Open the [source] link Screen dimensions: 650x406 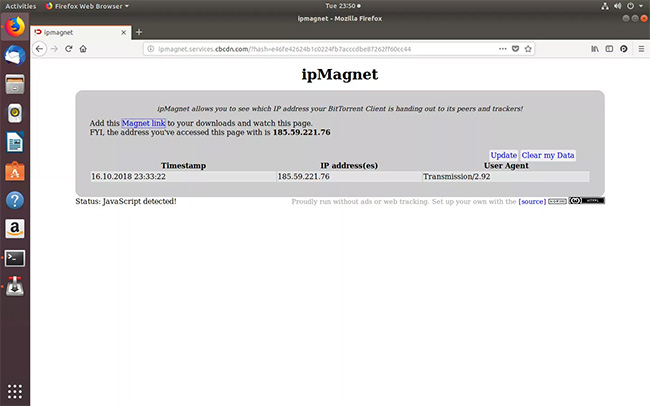click(532, 202)
